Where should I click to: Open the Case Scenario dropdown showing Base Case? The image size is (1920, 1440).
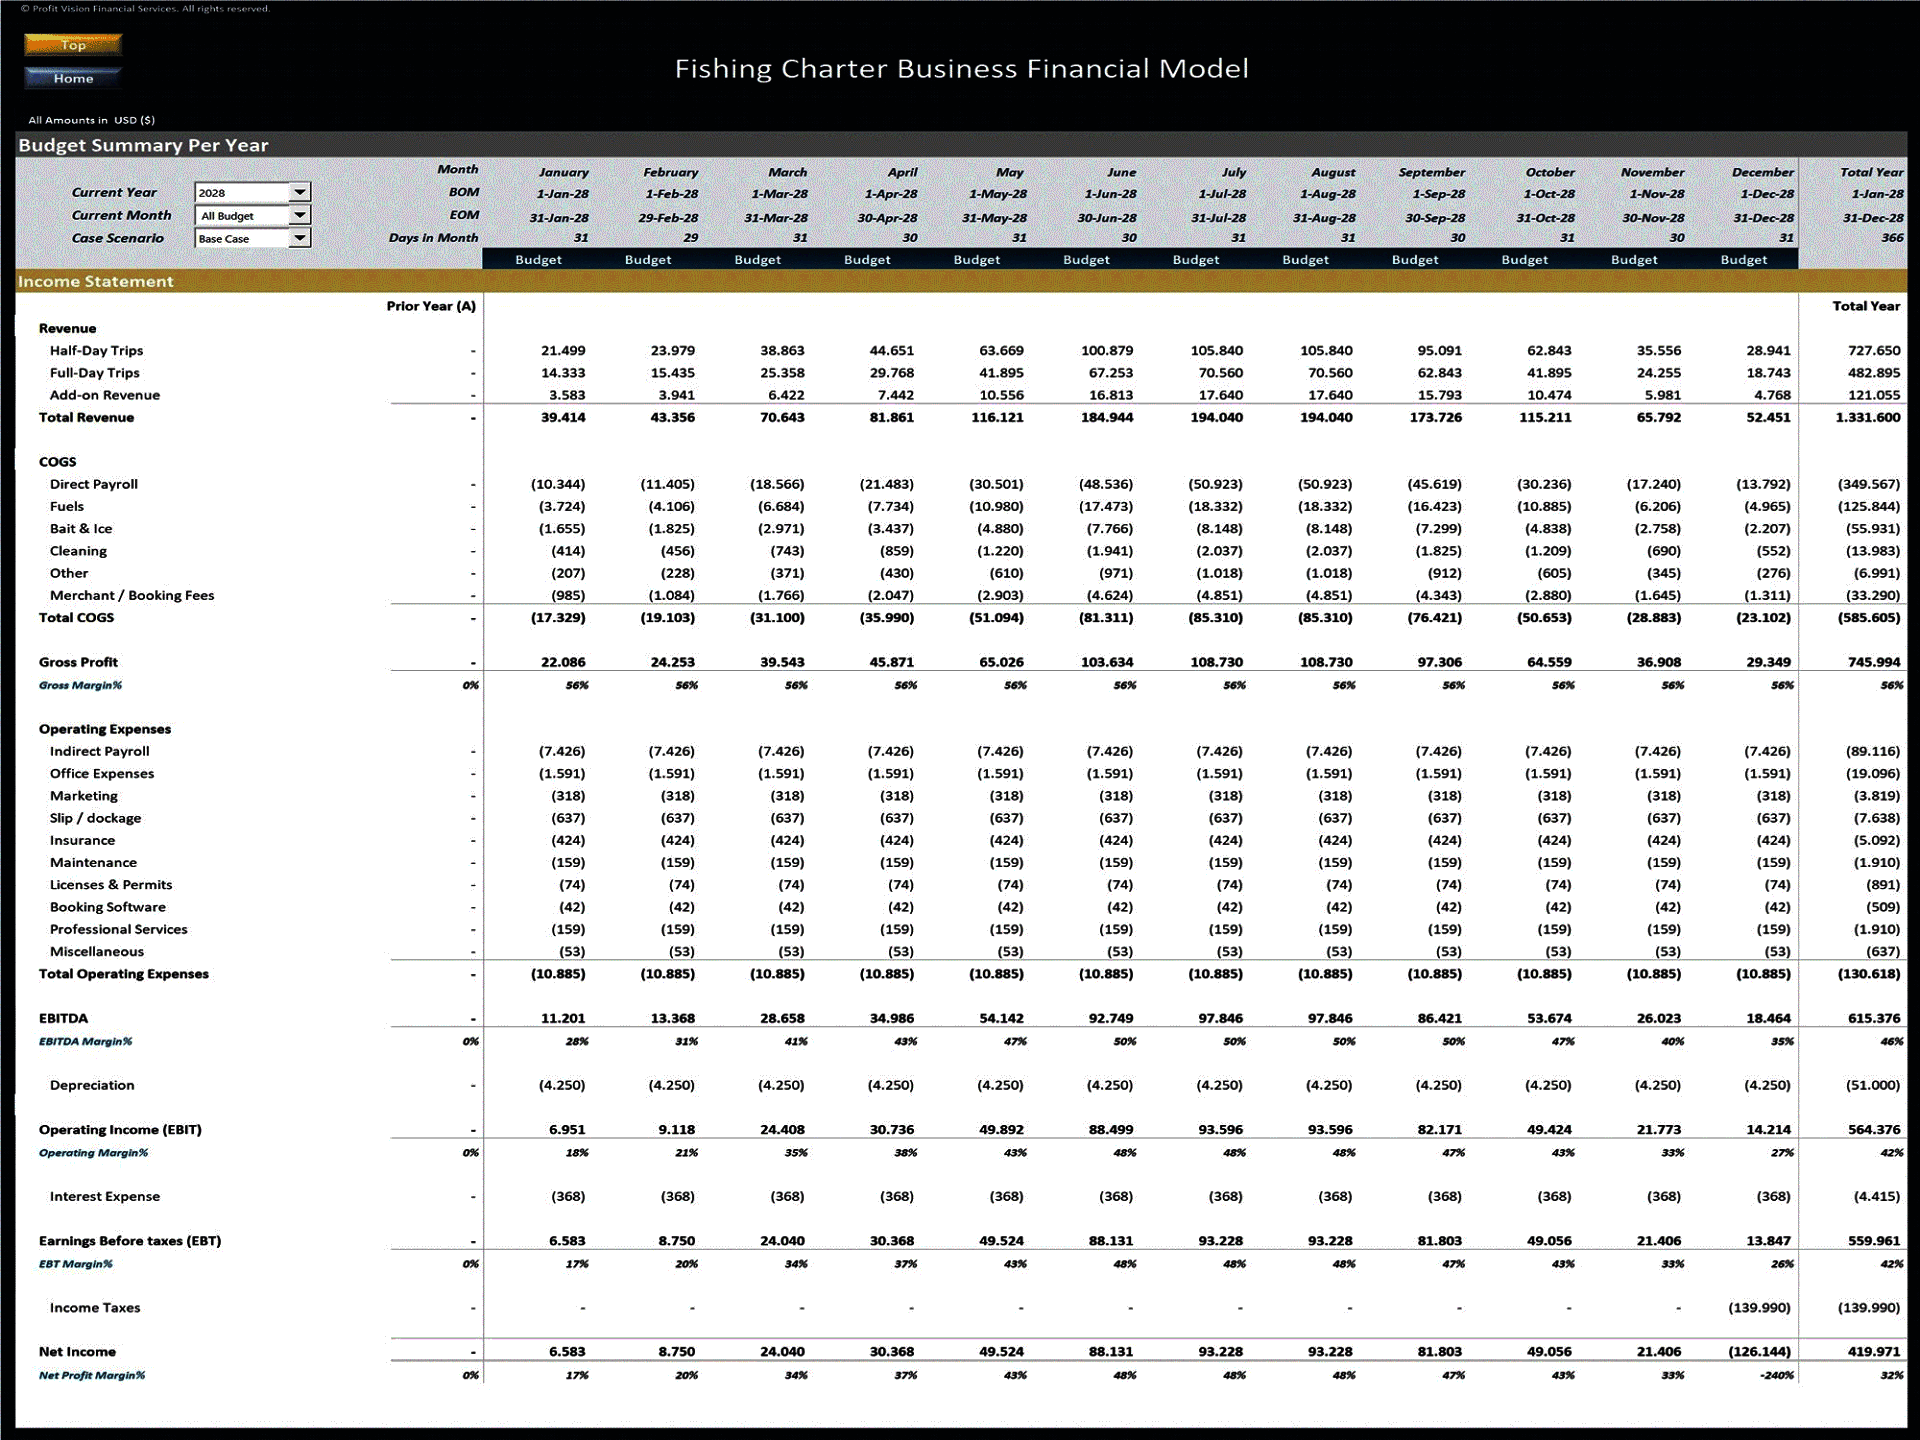click(245, 238)
